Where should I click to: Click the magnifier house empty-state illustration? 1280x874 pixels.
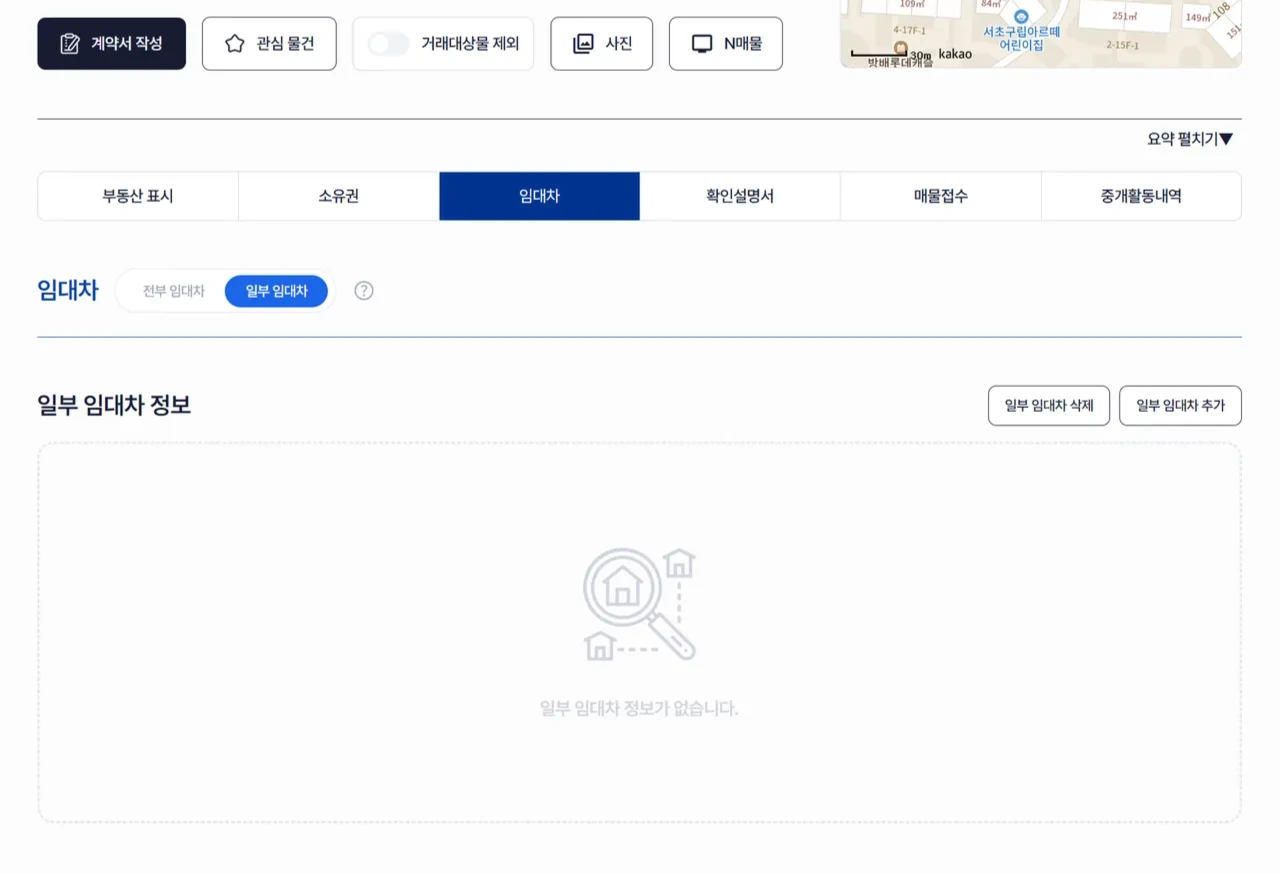point(639,604)
